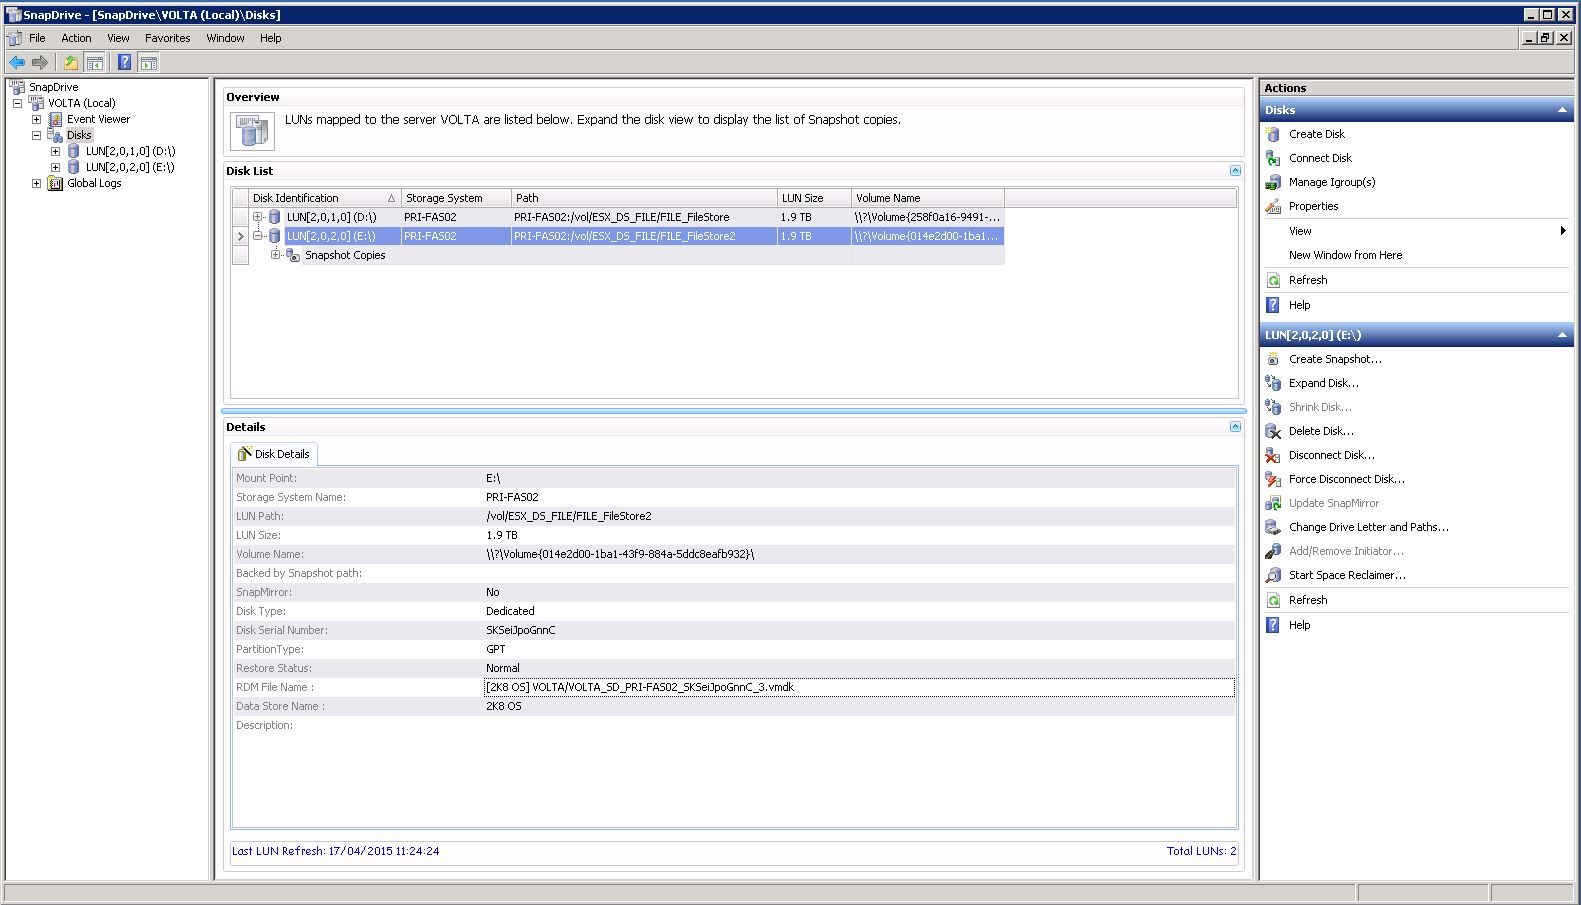The image size is (1581, 905).
Task: Click the Create Snapshot icon
Action: [1272, 359]
